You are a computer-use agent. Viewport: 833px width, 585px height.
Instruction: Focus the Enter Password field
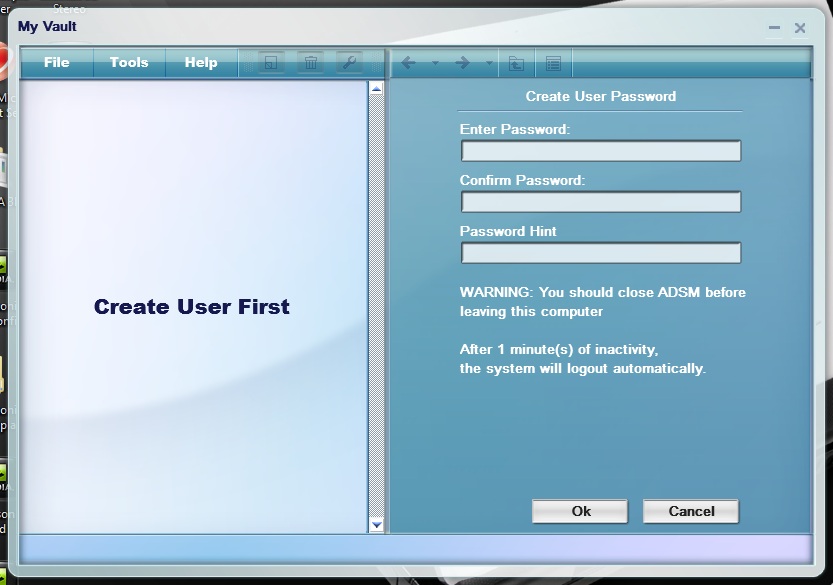click(600, 151)
